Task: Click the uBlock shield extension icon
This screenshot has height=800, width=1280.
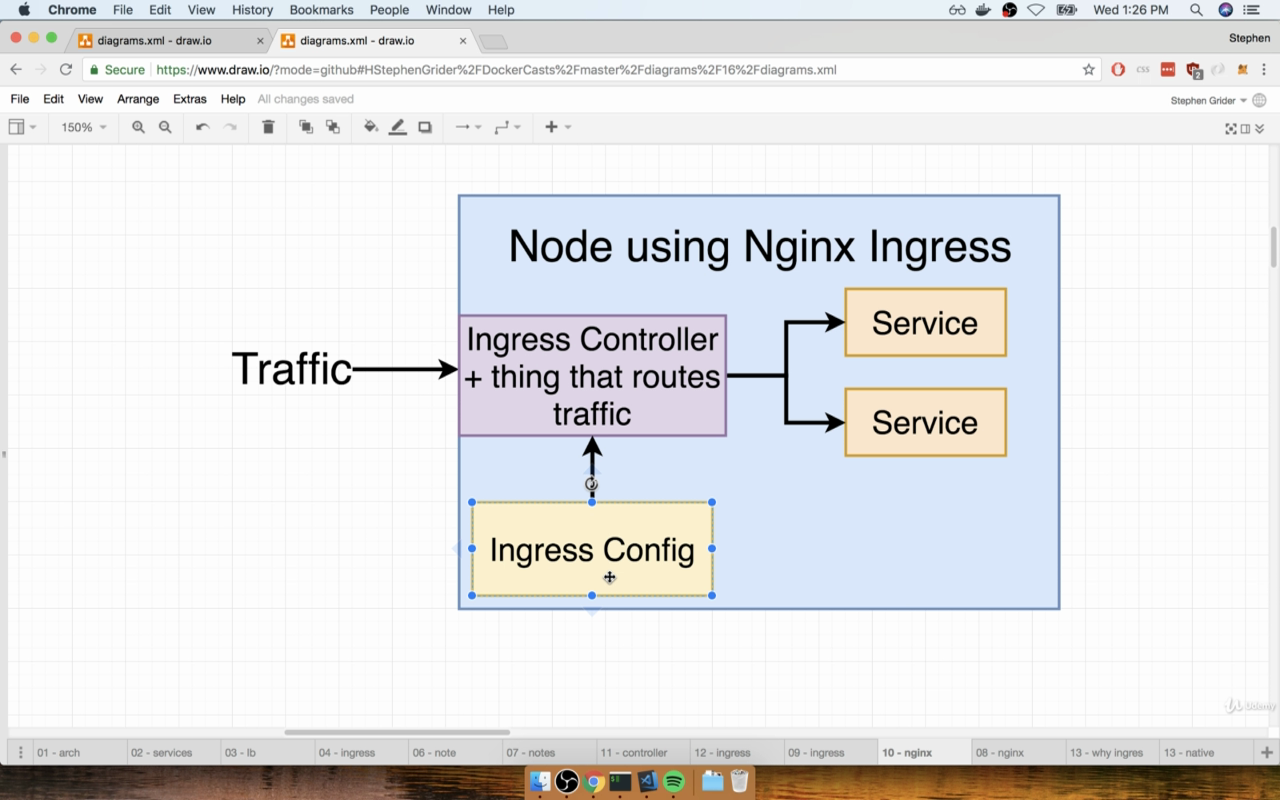Action: pyautogui.click(x=1194, y=70)
